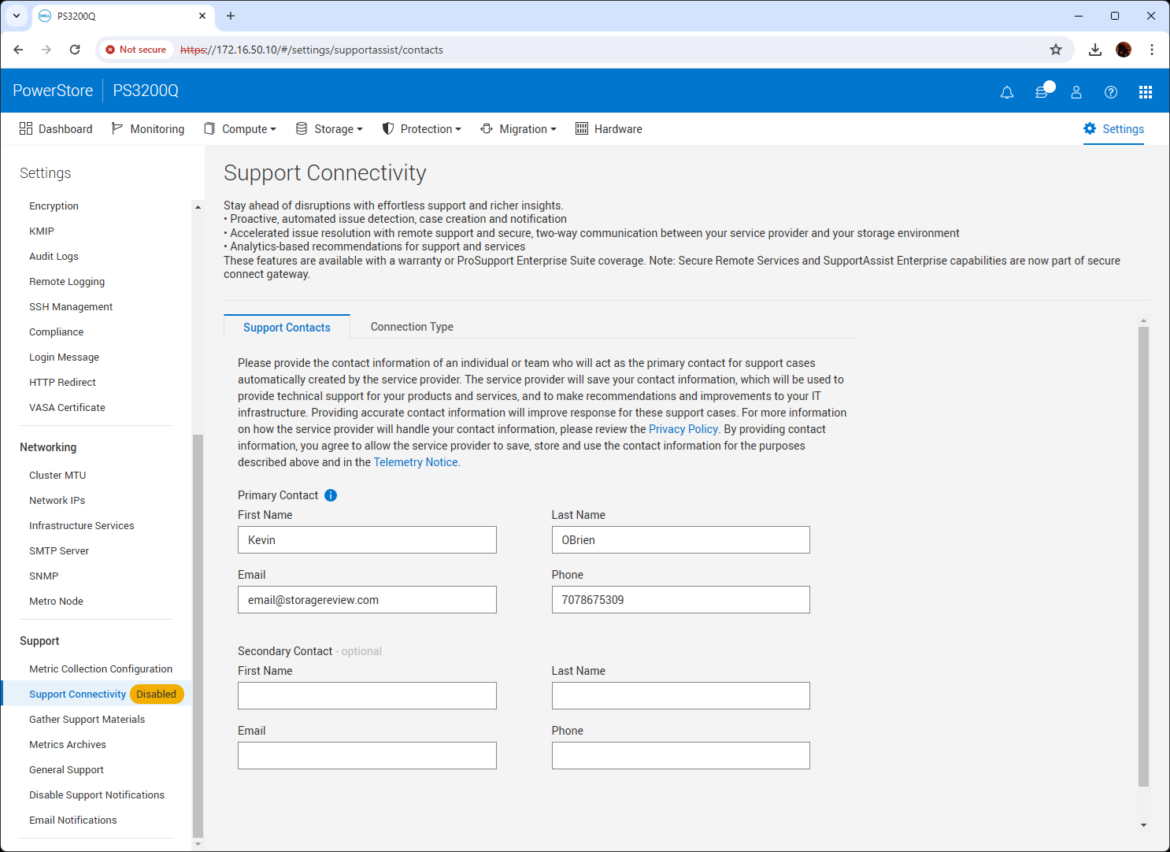This screenshot has height=852, width=1170.
Task: Open the alerts bell icon
Action: coord(1007,92)
